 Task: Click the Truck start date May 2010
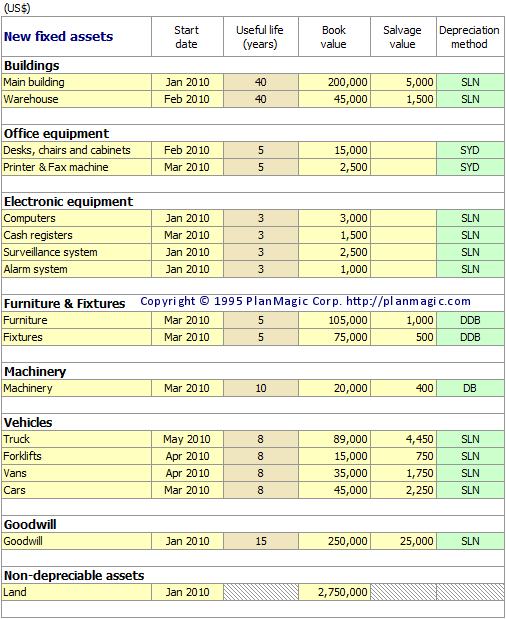coord(187,439)
